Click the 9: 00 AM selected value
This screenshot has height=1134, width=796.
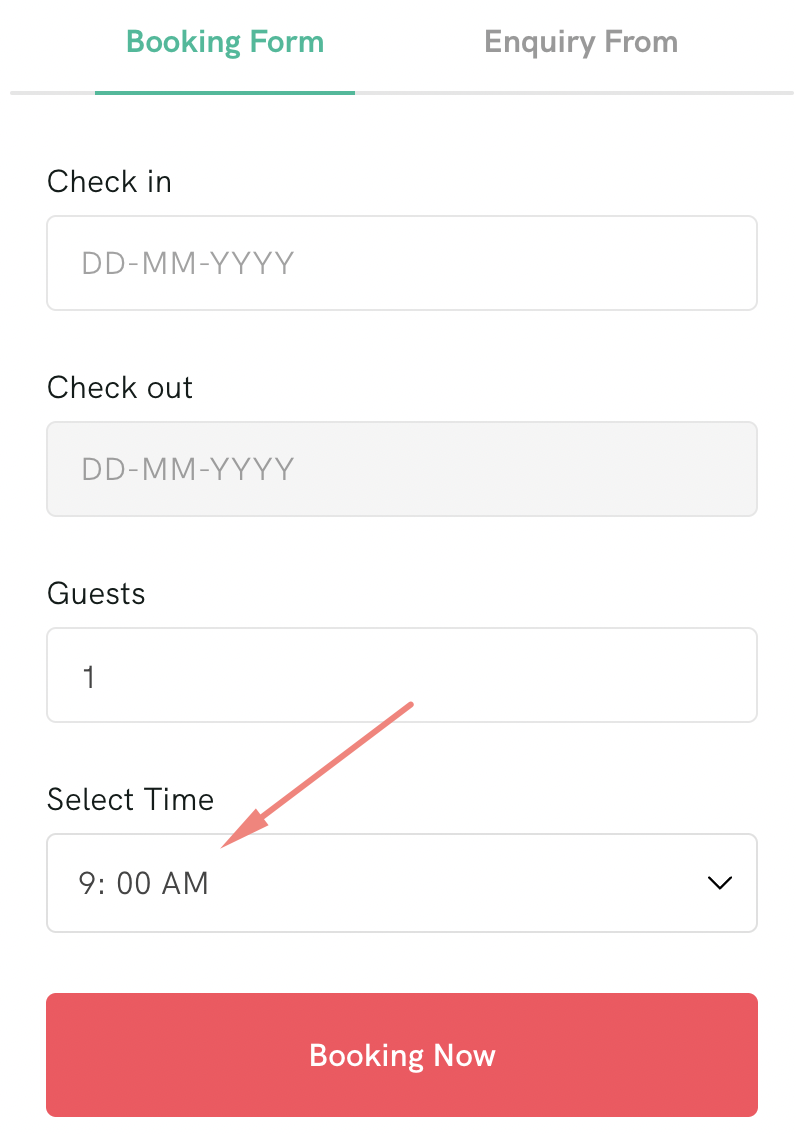click(x=144, y=883)
